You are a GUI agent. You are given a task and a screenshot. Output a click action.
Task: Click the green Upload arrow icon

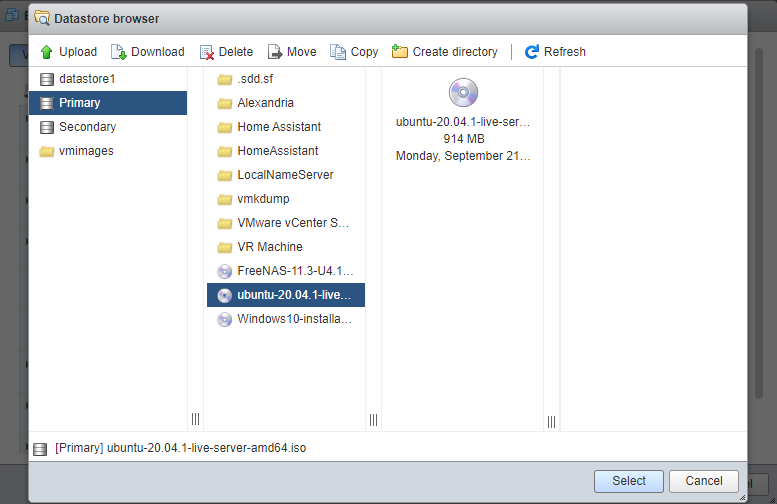tap(47, 52)
